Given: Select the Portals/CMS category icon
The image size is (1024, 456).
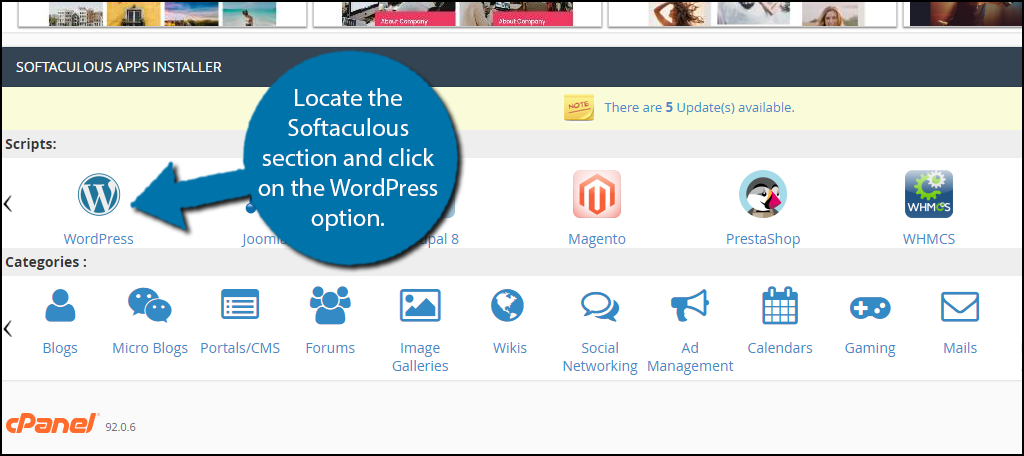Looking at the screenshot, I should (240, 304).
